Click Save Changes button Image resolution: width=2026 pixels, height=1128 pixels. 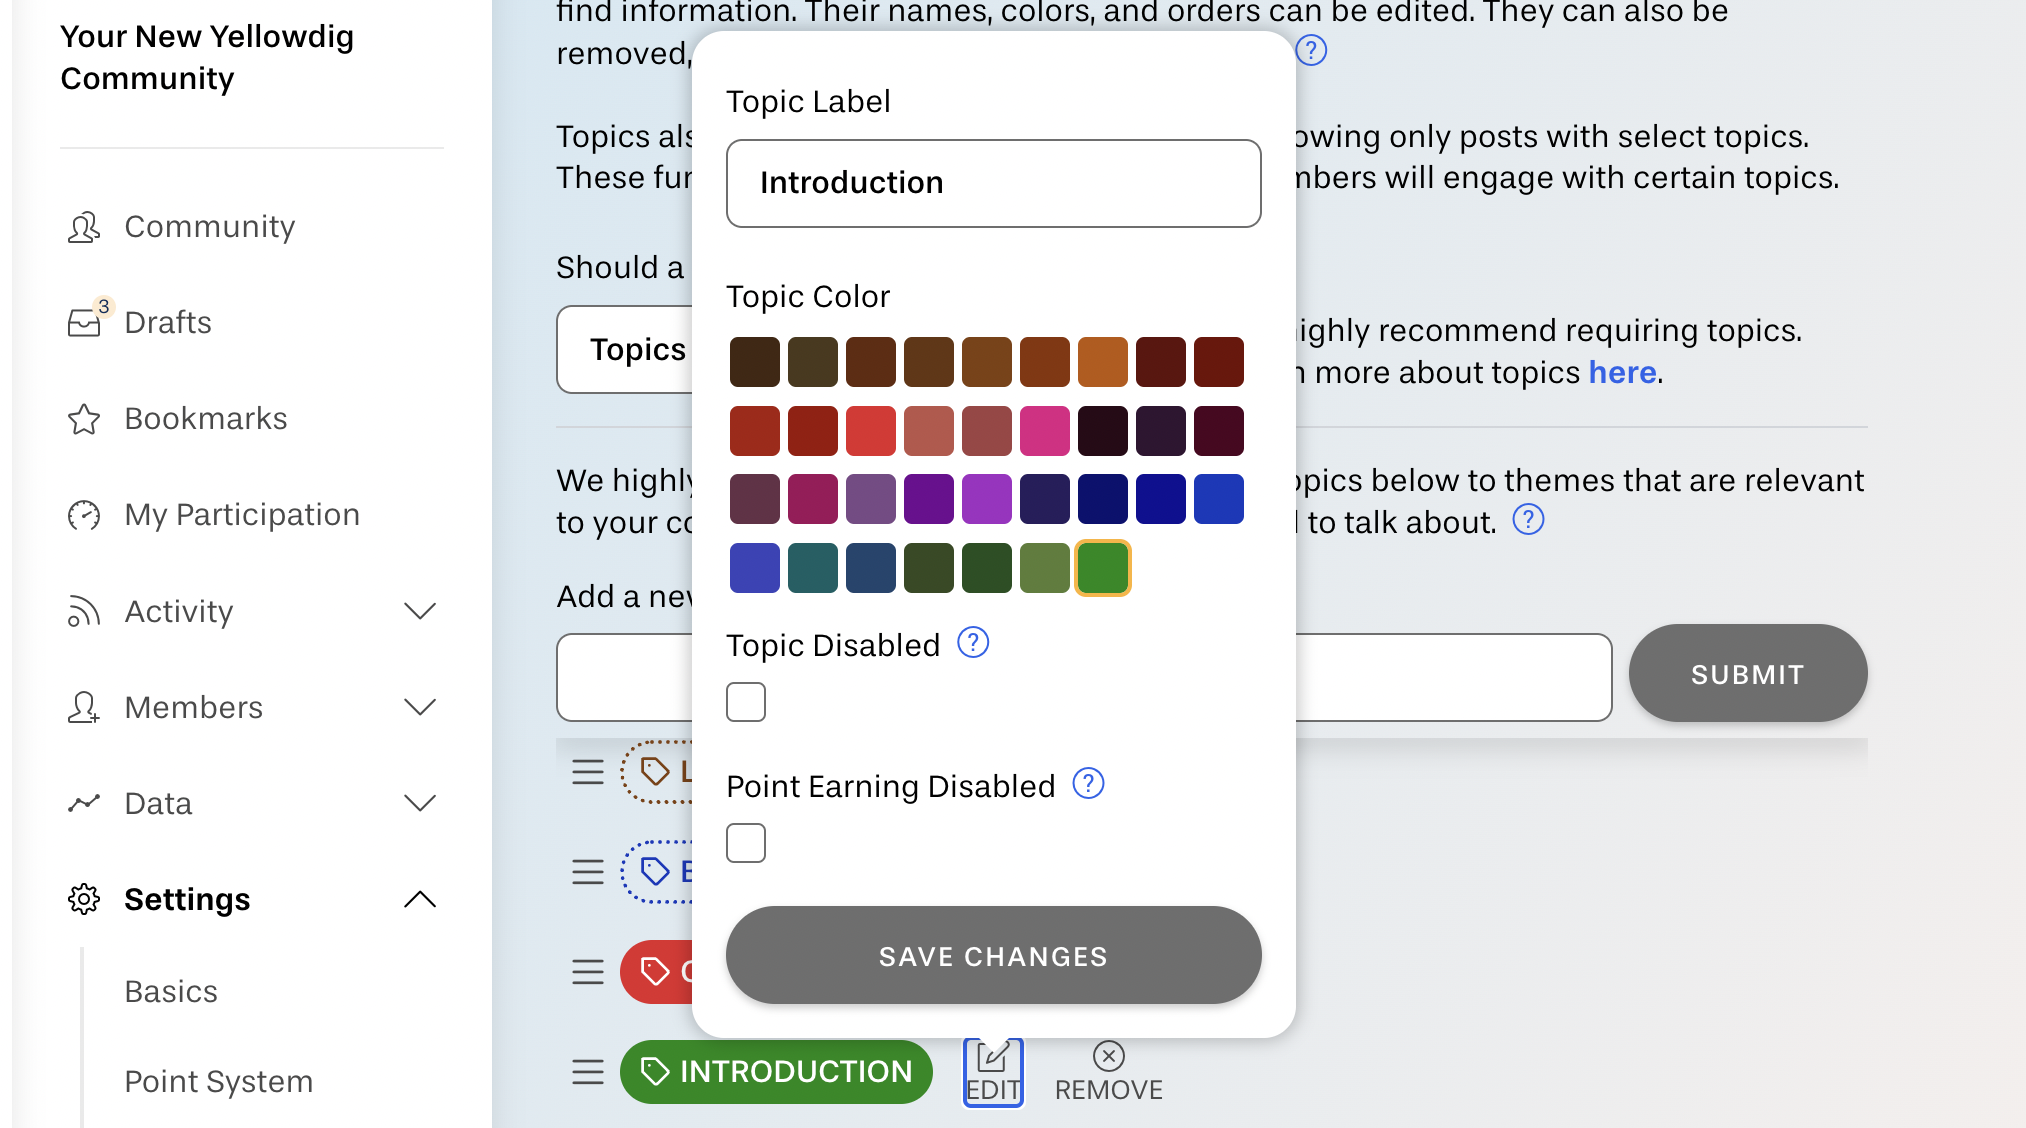pos(993,954)
